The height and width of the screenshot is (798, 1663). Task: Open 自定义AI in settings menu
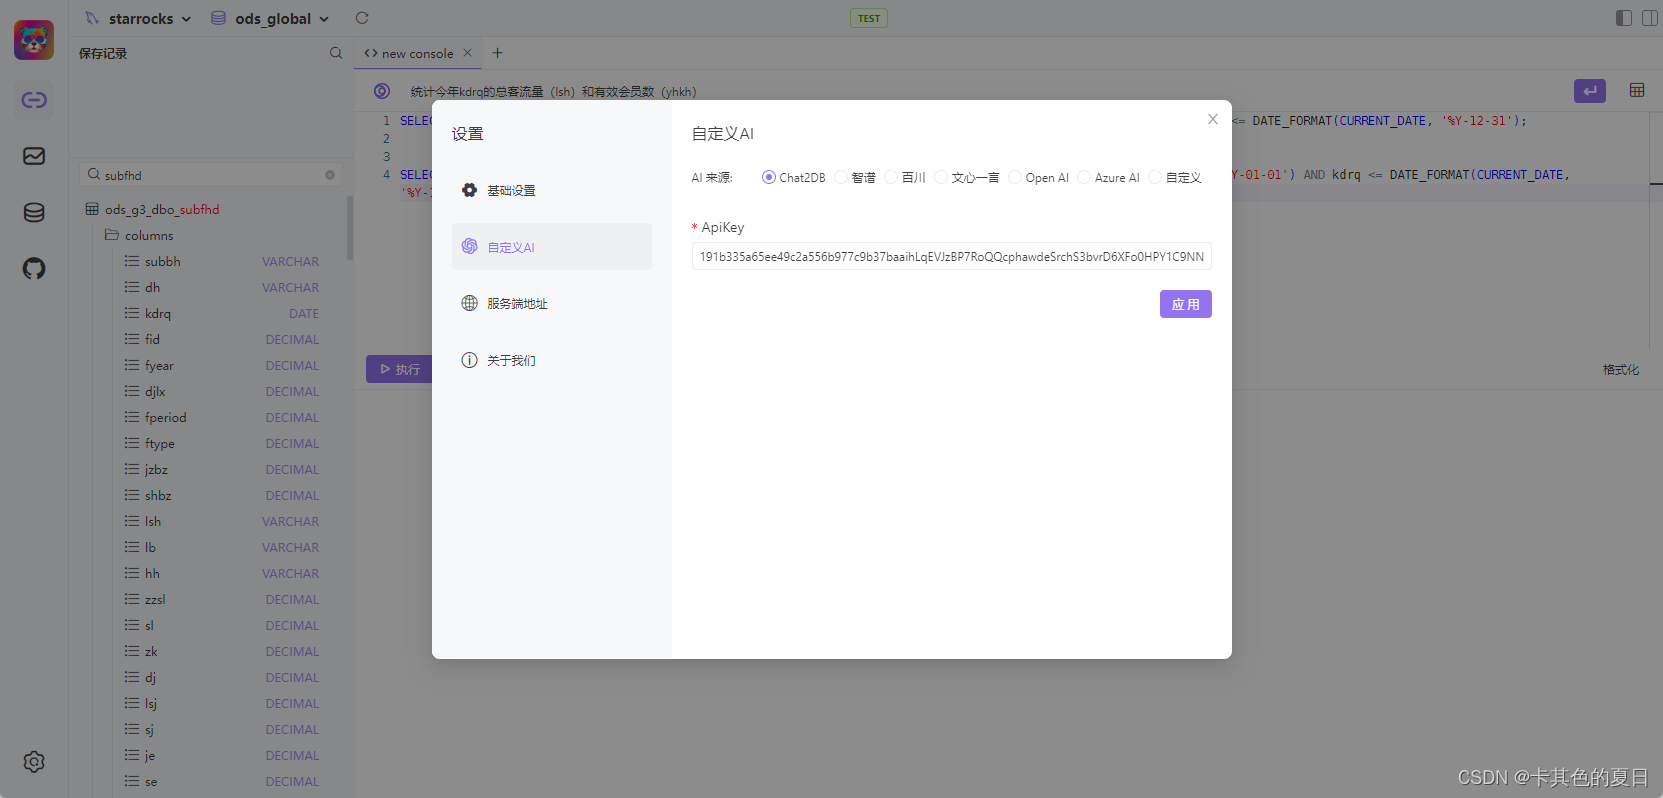coord(552,247)
